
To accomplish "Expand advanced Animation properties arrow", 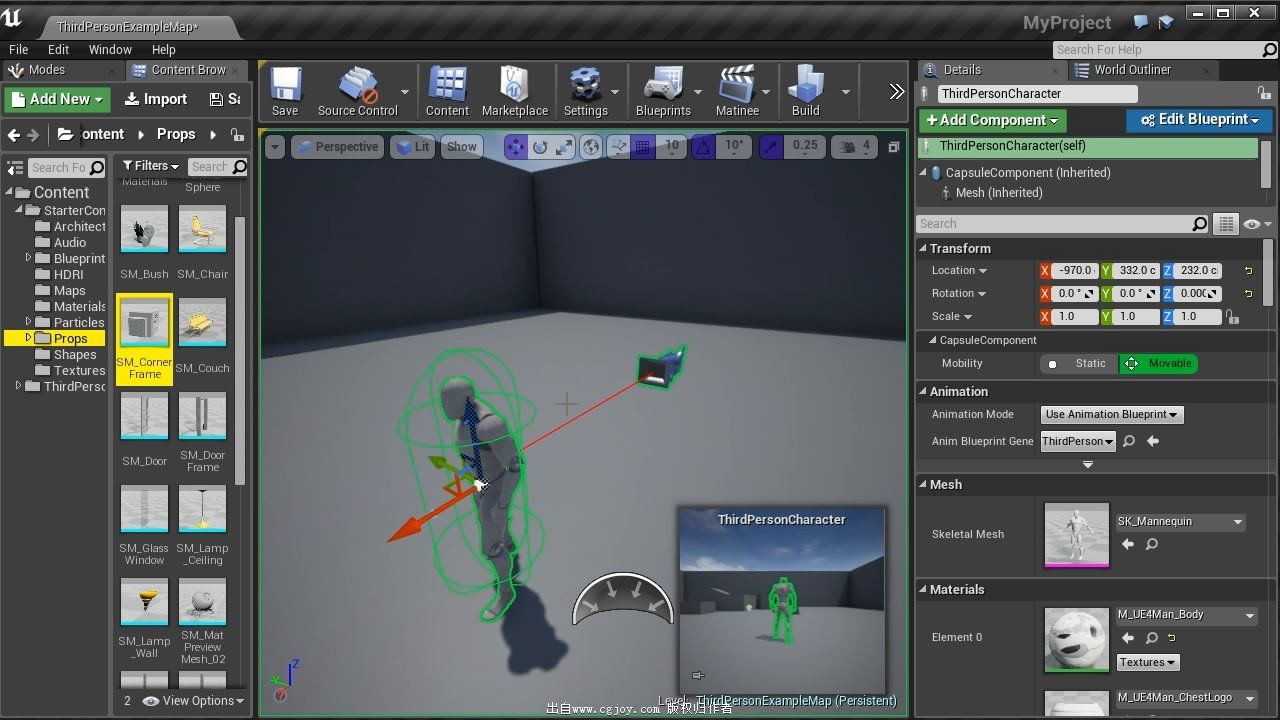I will tap(1088, 465).
